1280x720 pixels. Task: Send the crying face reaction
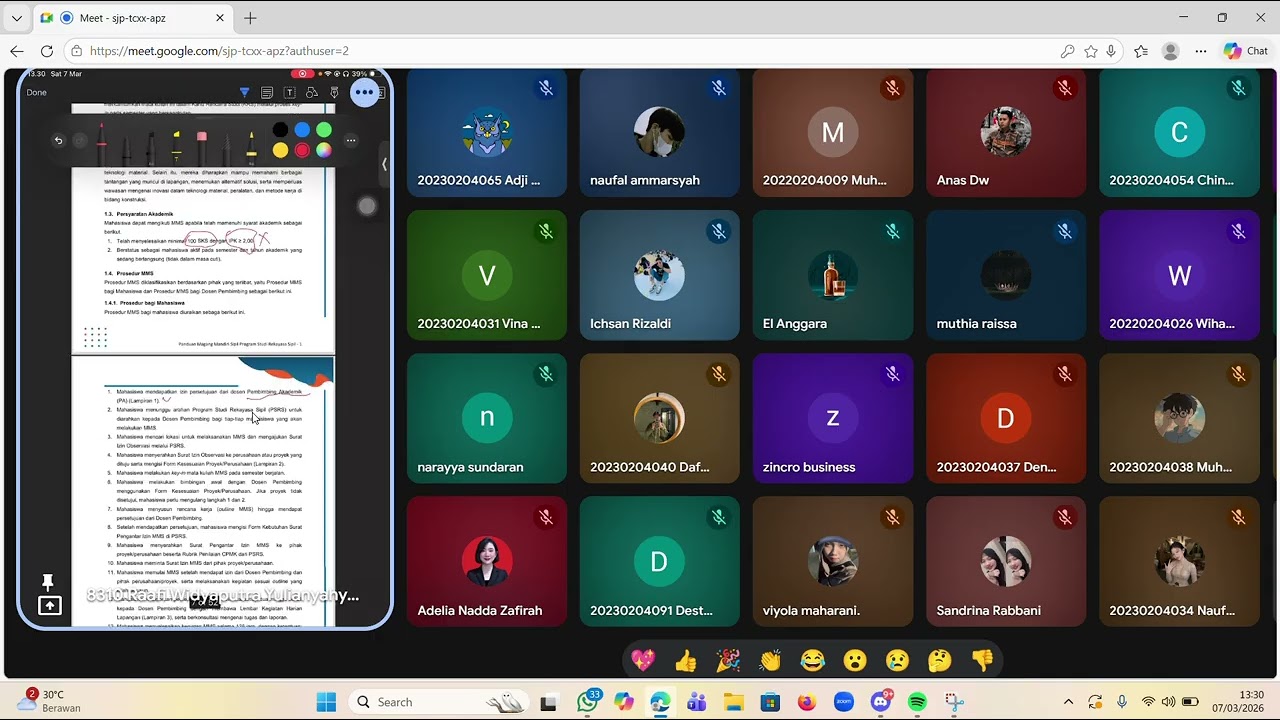pos(898,660)
